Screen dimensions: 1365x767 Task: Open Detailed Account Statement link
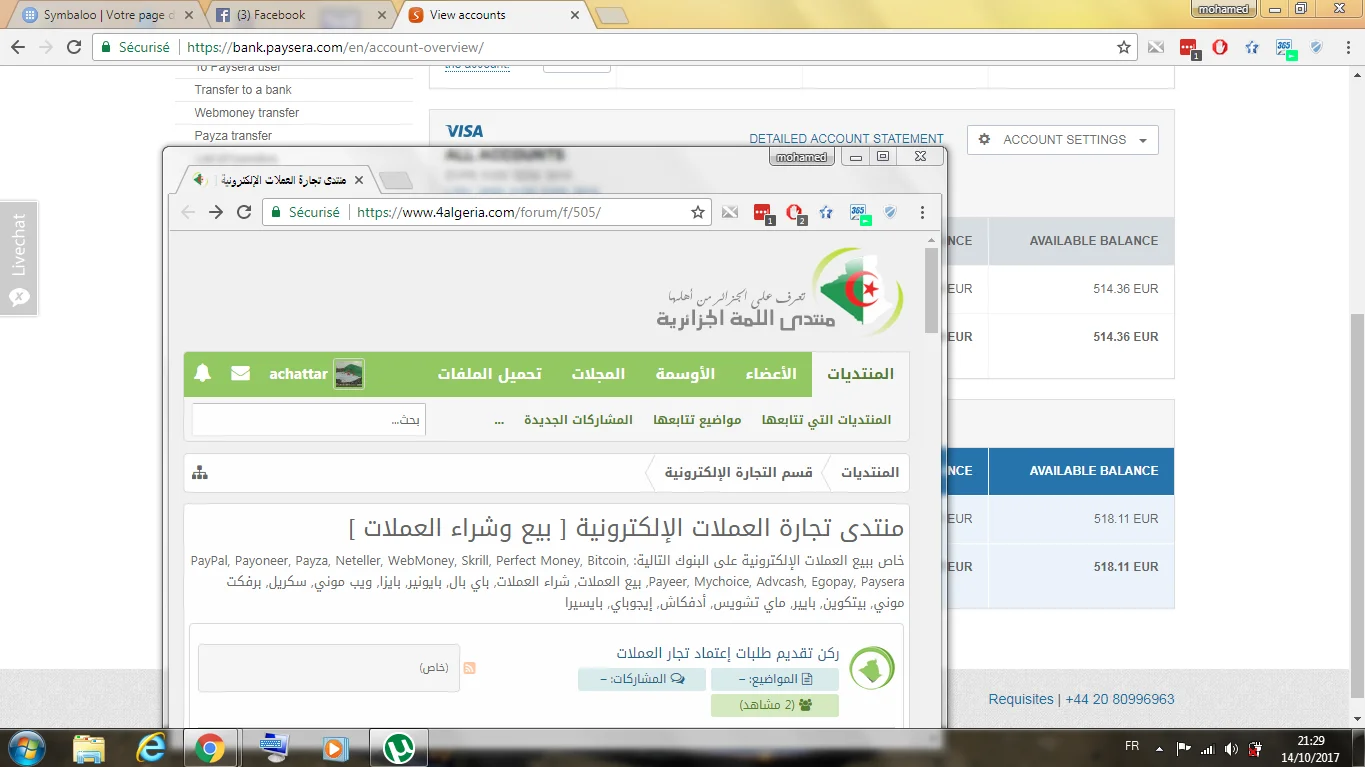pos(846,139)
